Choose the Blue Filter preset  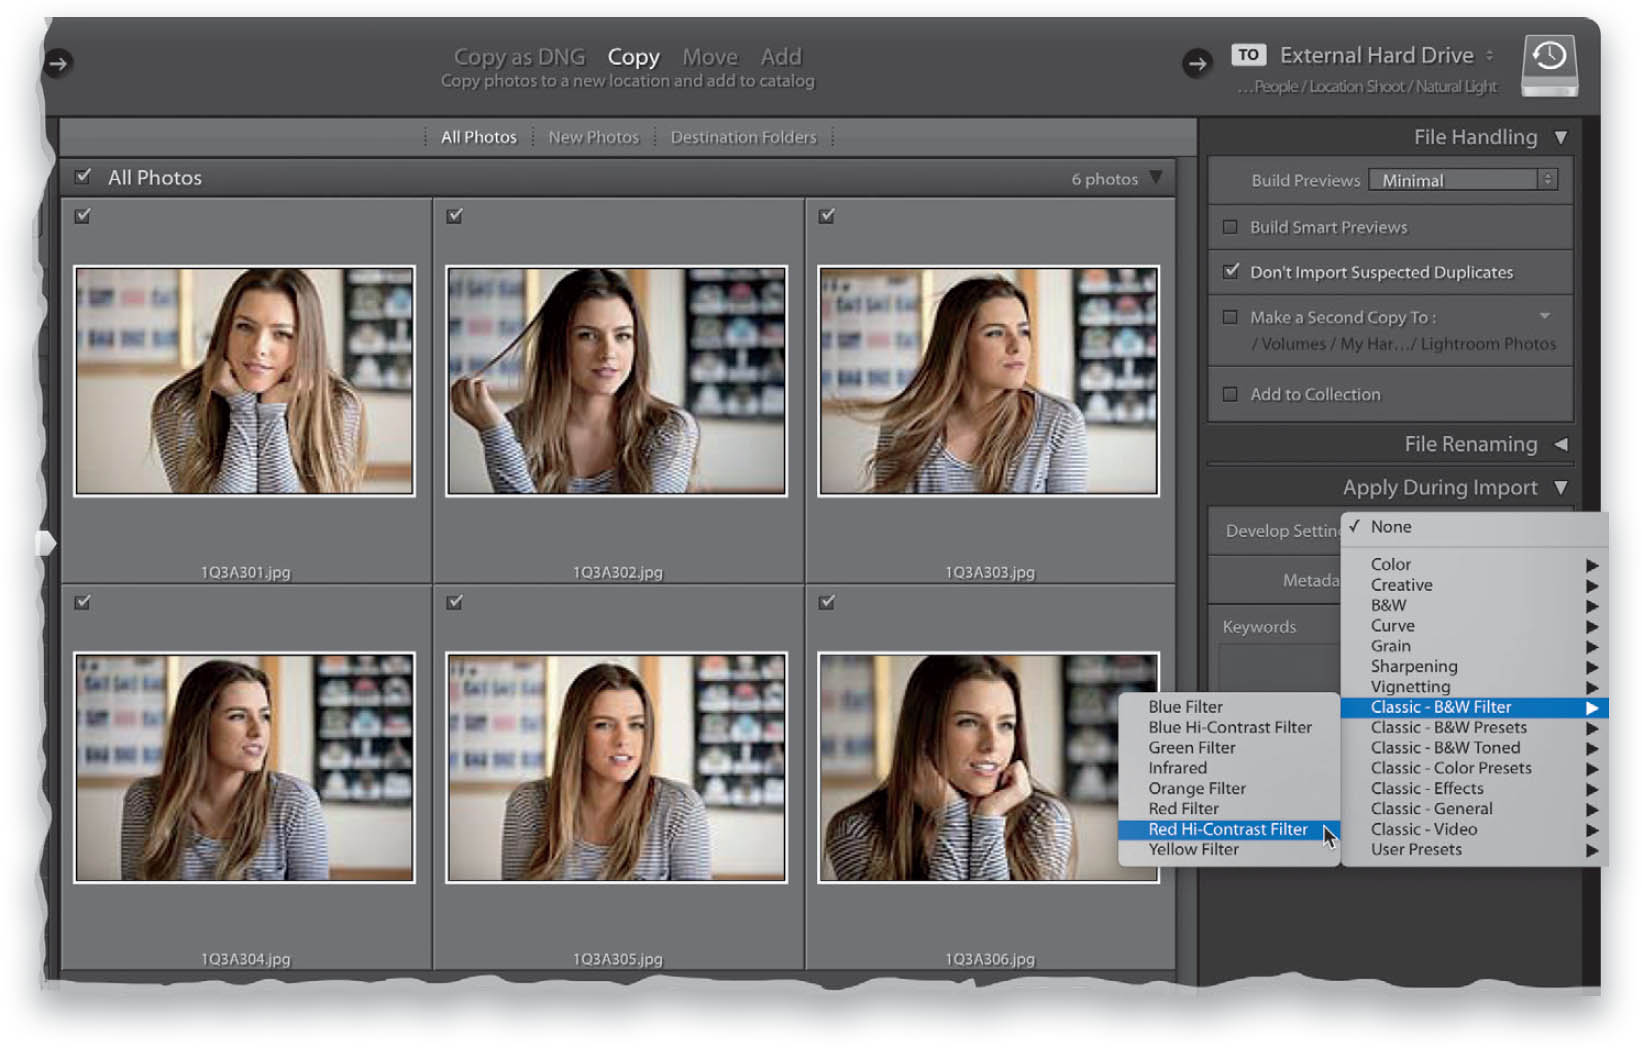(1229, 707)
